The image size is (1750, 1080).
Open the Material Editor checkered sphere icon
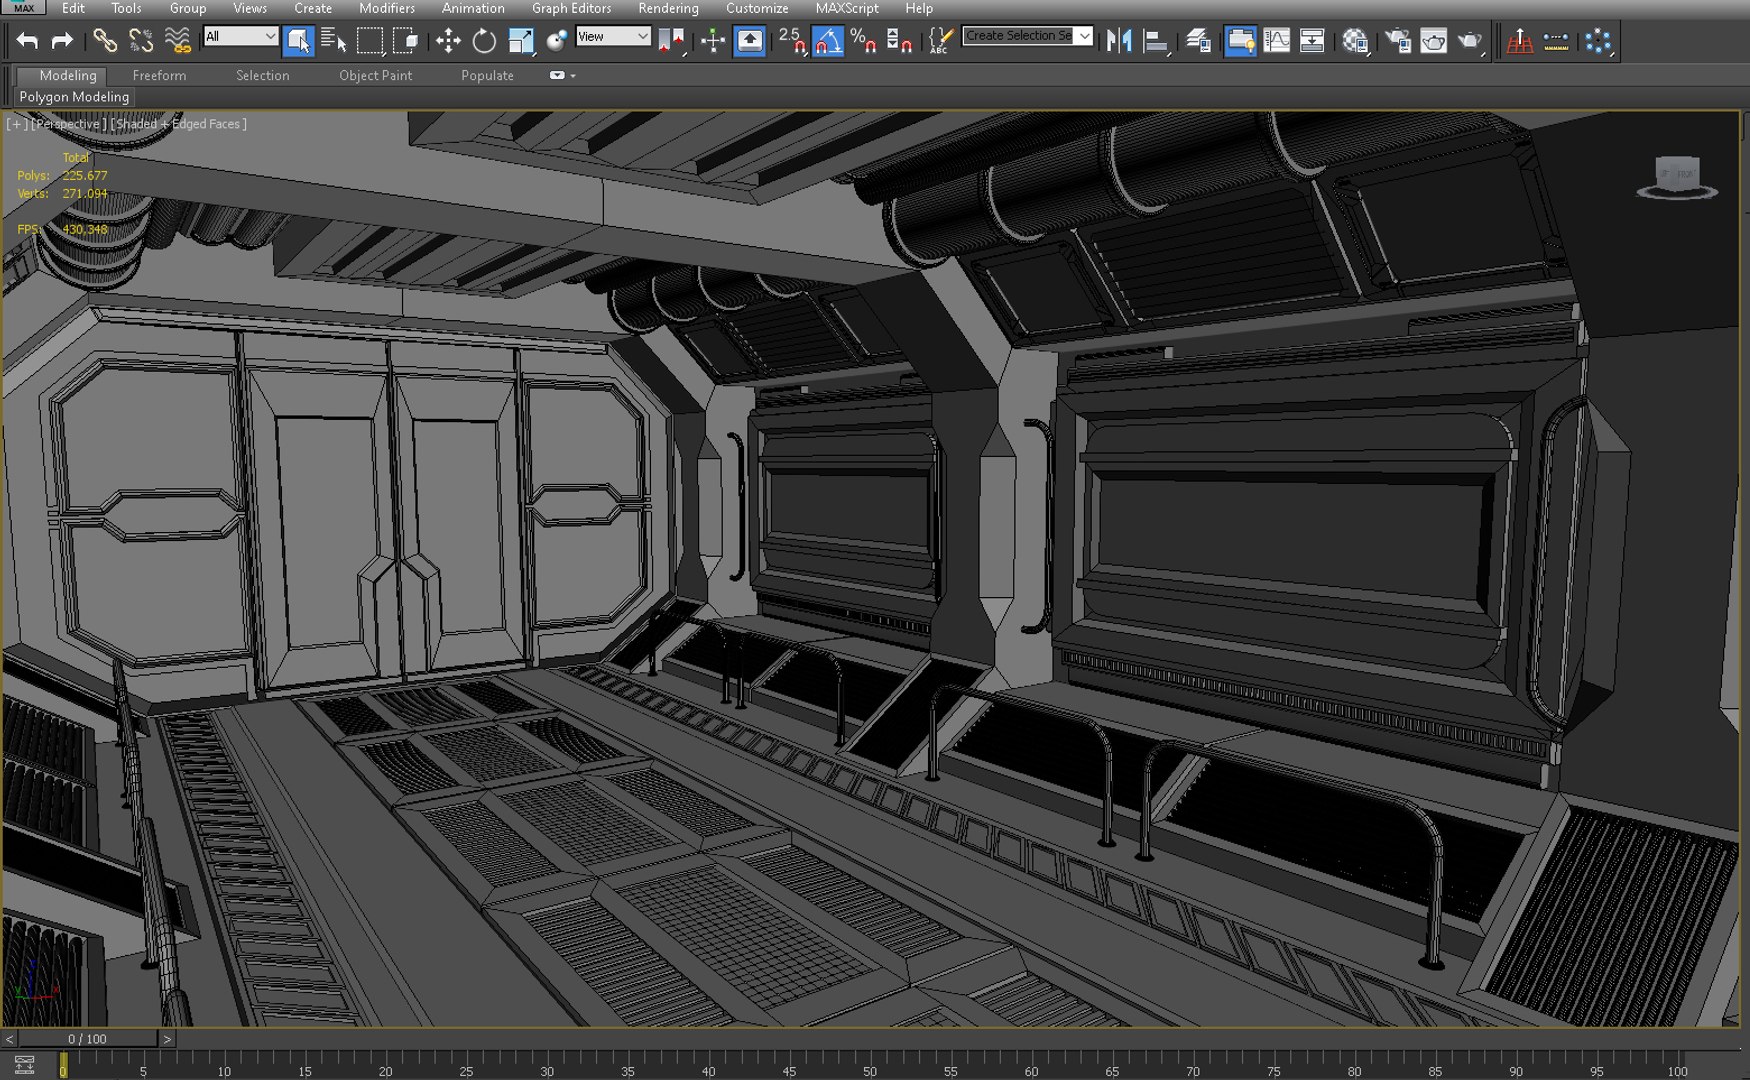[1355, 41]
